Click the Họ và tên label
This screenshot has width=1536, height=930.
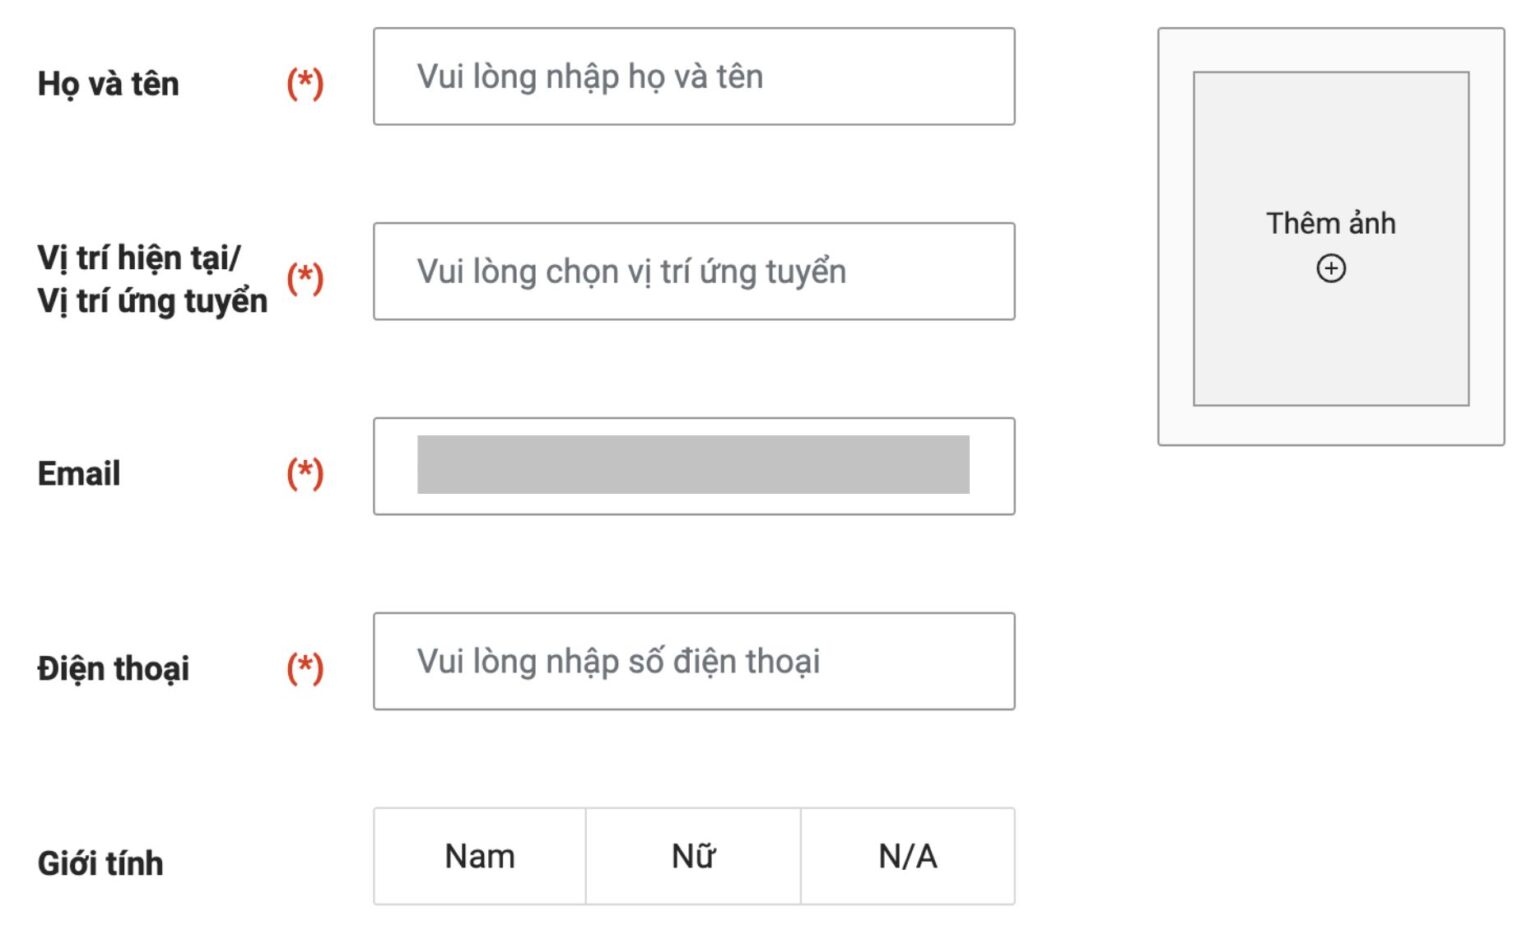pyautogui.click(x=110, y=84)
